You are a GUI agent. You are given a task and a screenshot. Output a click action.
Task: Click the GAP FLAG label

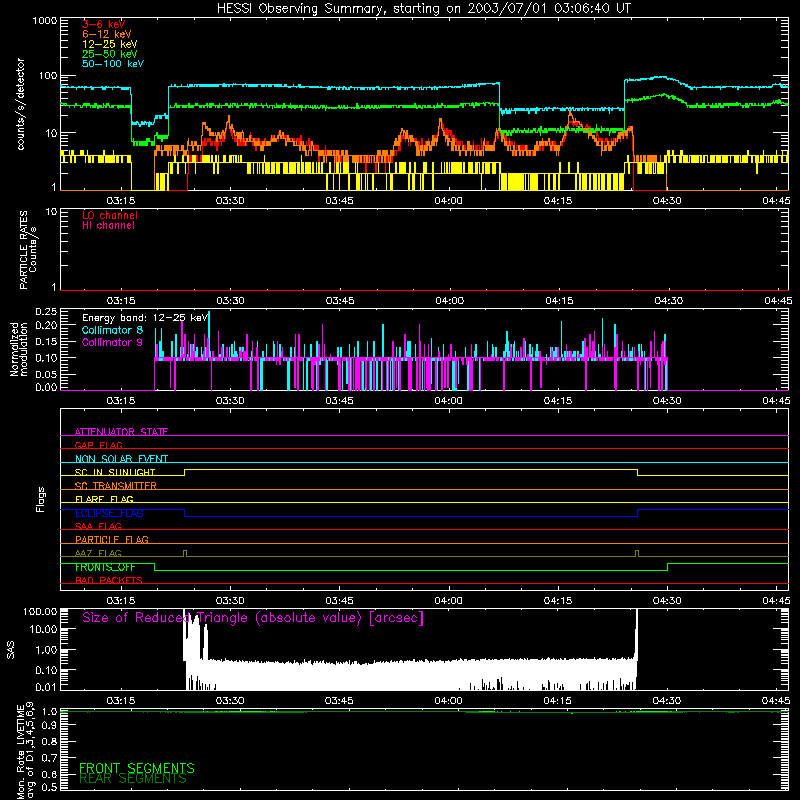[x=98, y=445]
